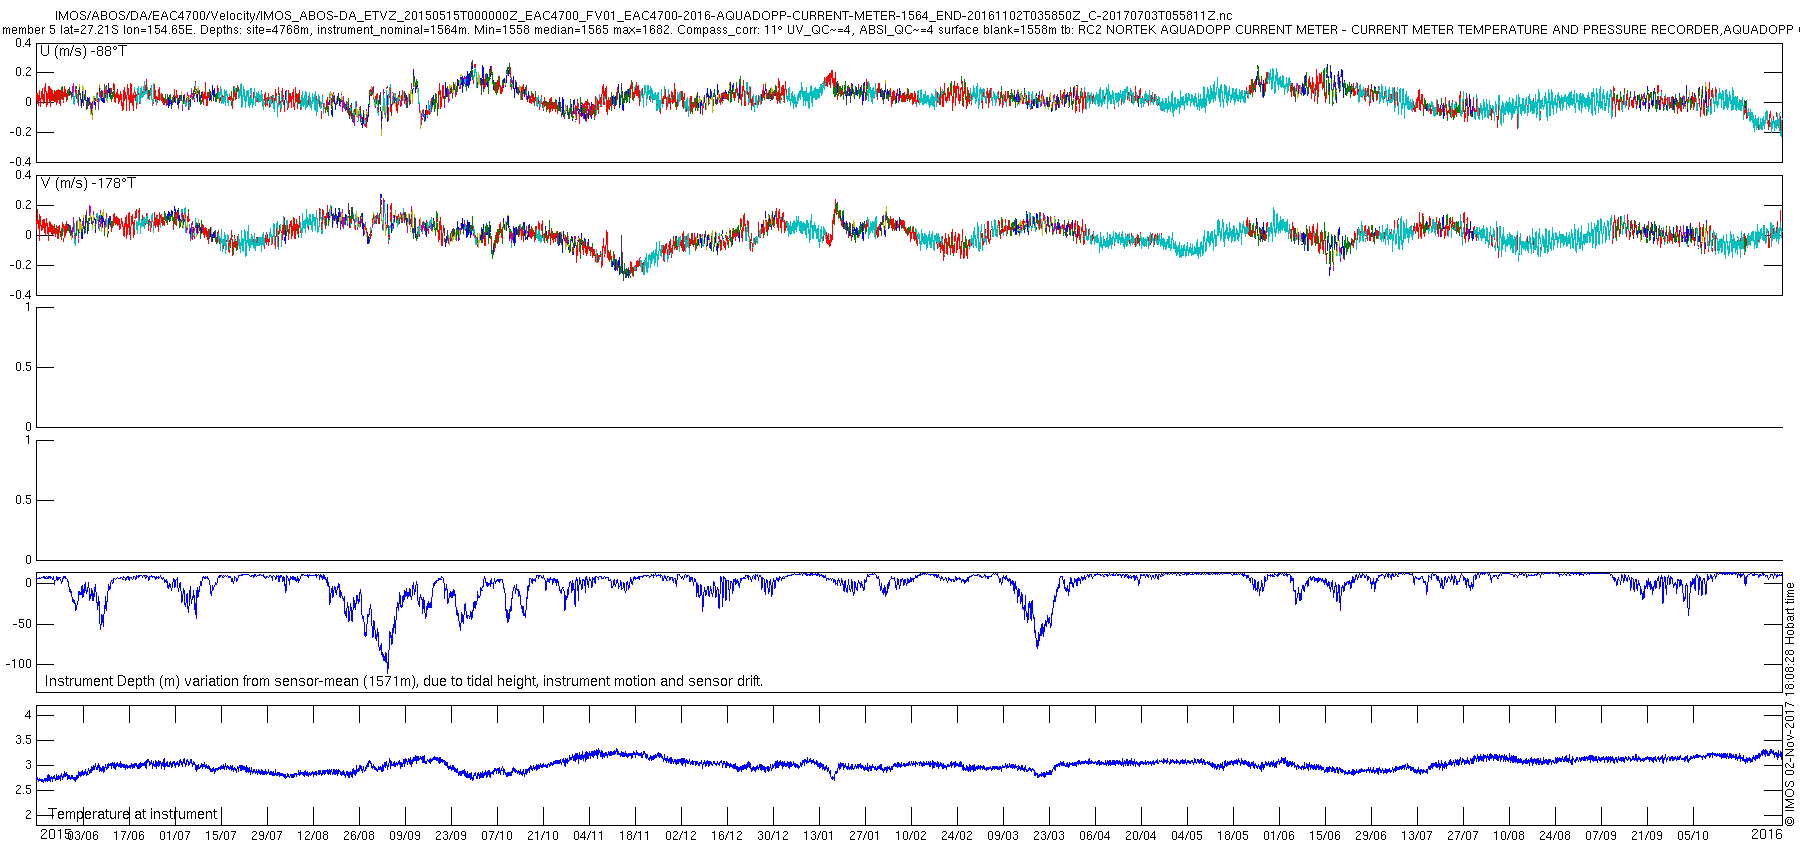
Task: Click the '26/08' date tick label
Action: pos(359,836)
